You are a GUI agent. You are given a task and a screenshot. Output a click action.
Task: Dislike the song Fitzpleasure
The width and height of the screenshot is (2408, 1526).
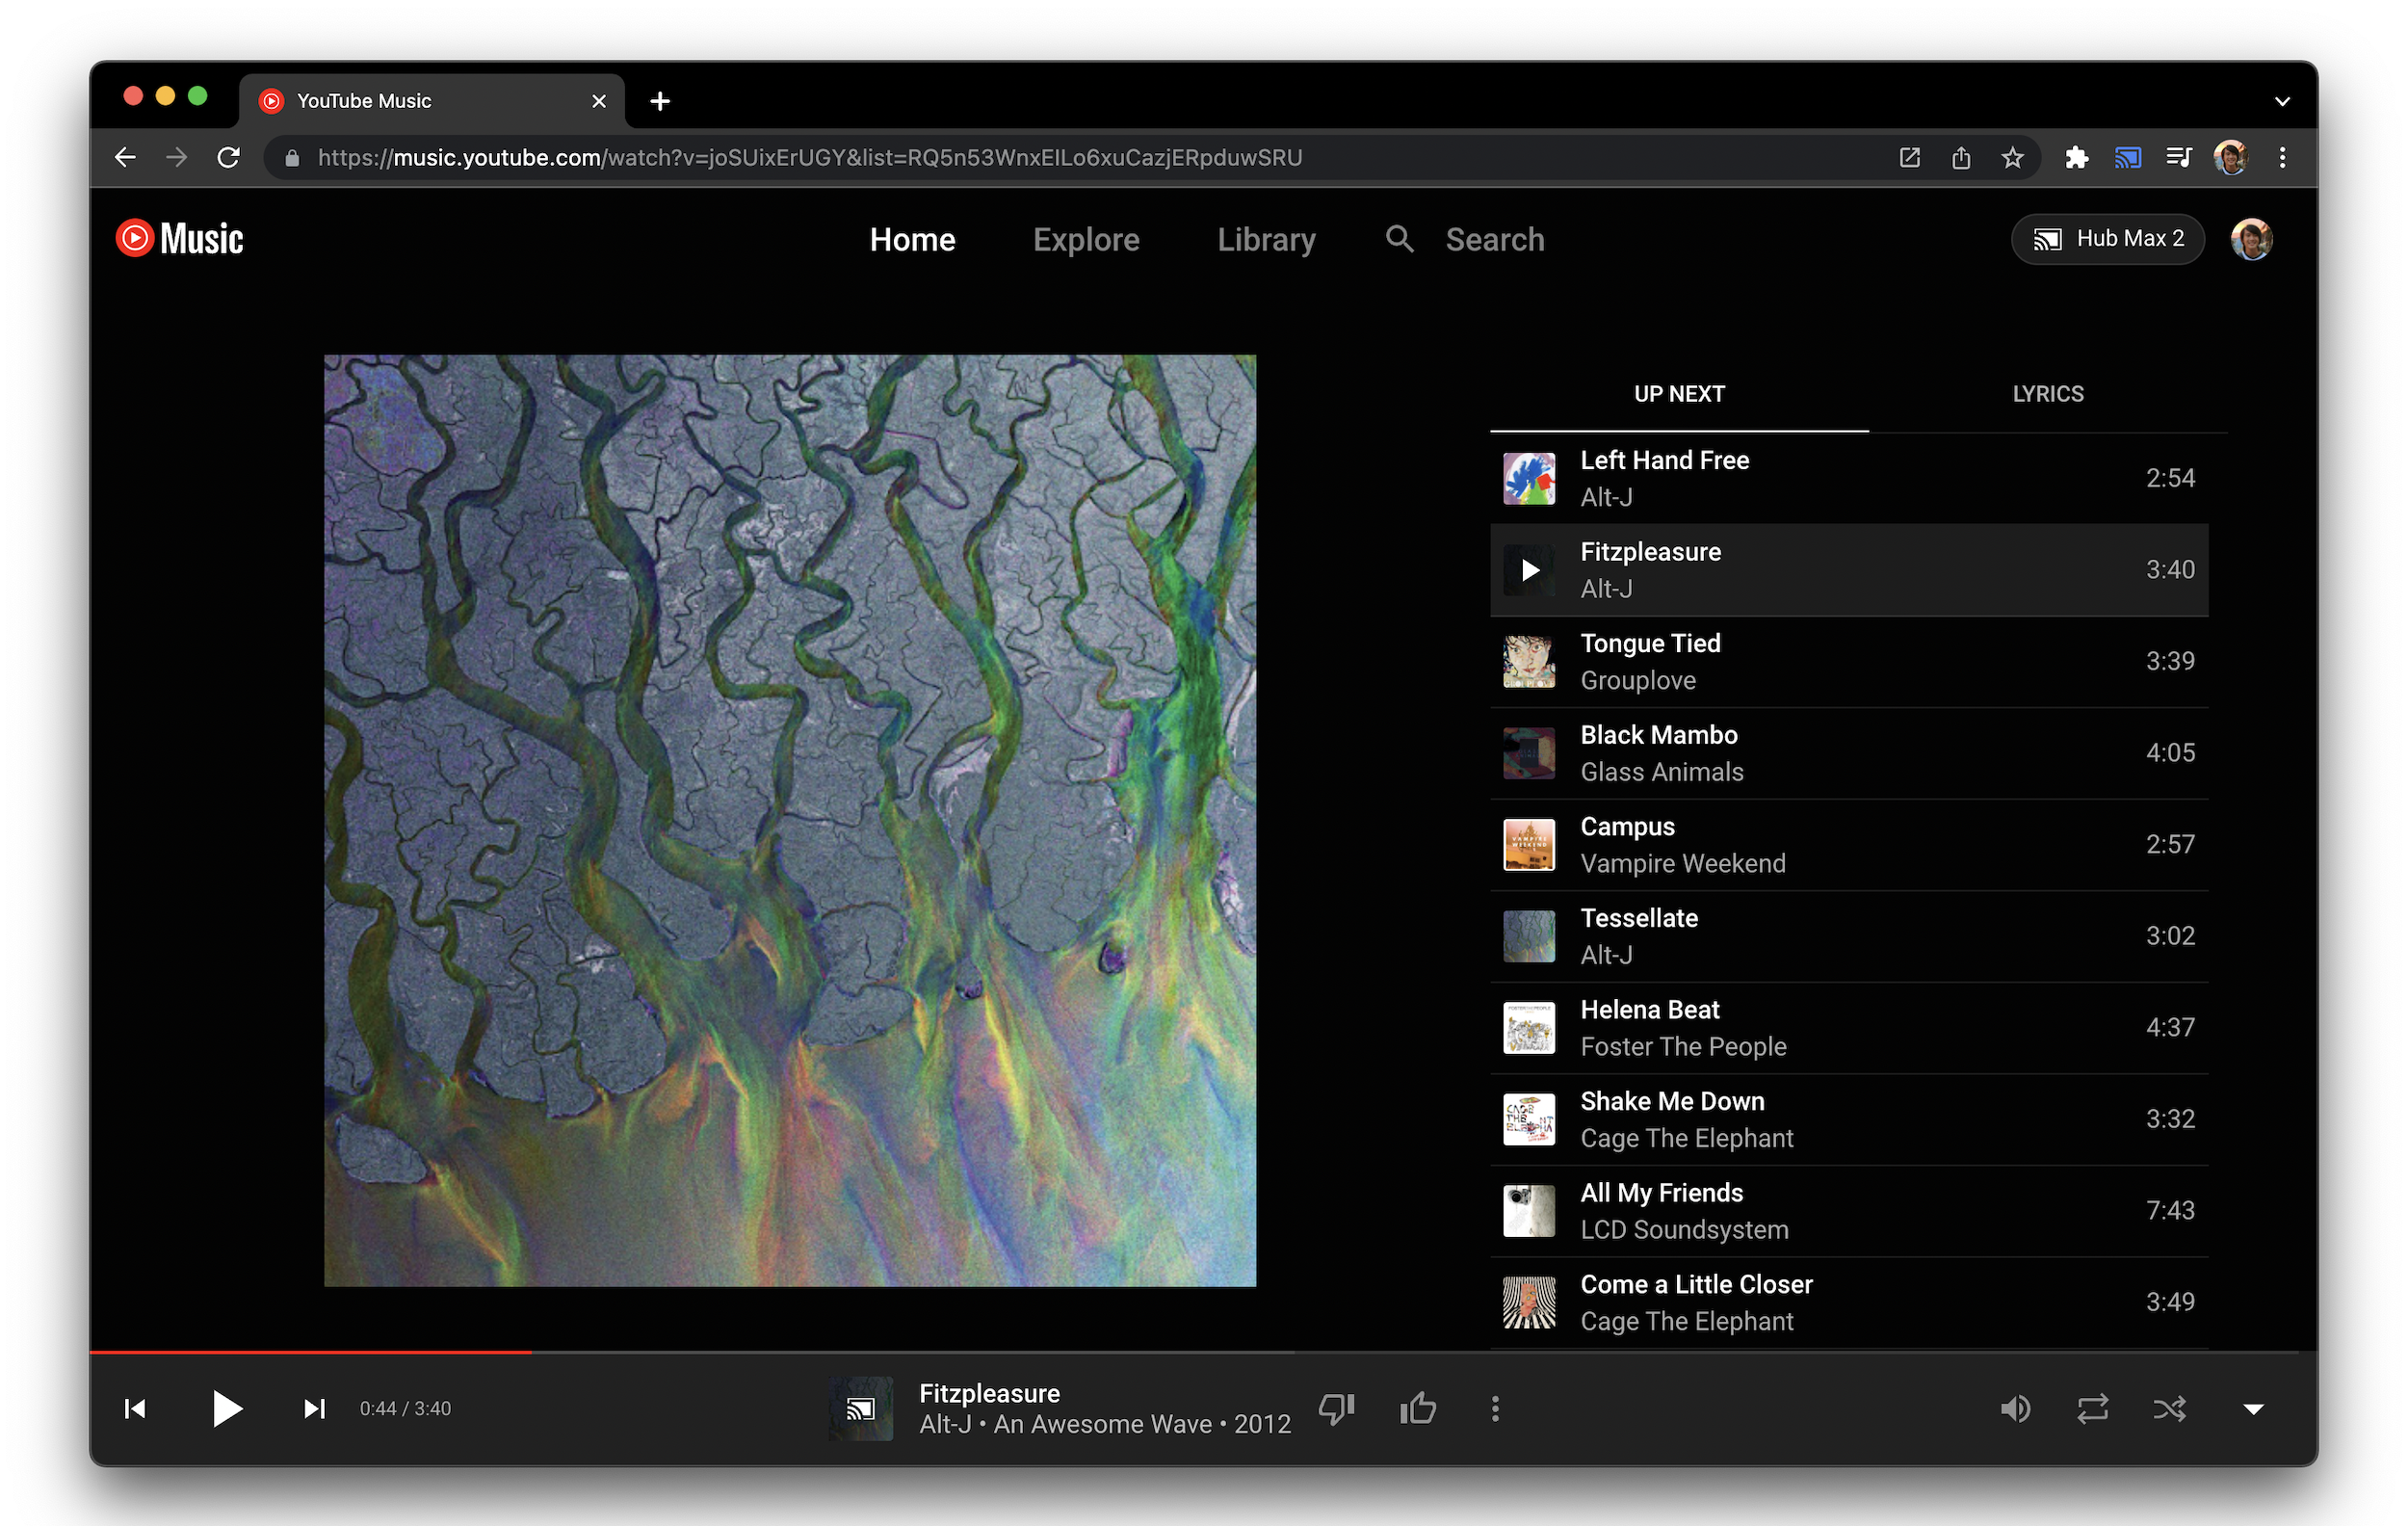coord(1336,1408)
